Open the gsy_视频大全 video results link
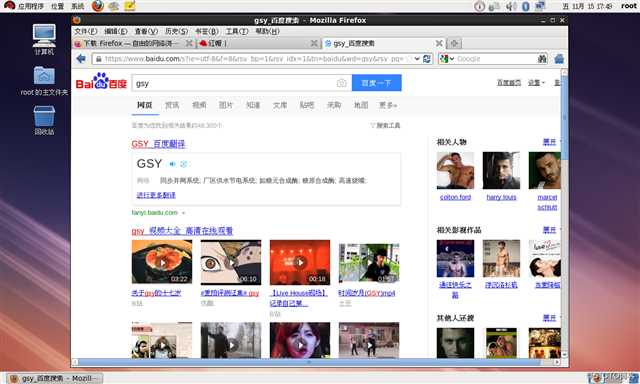Screen dimensions: 640x384 [182, 231]
